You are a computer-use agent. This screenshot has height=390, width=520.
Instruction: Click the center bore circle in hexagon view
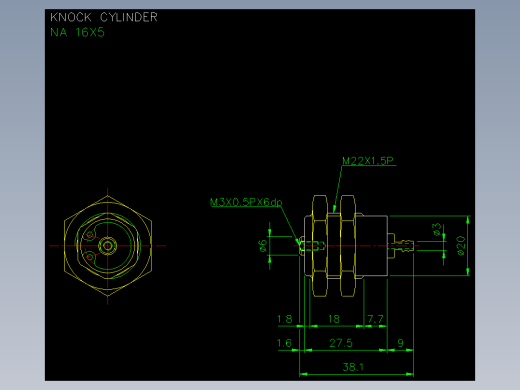click(x=107, y=246)
